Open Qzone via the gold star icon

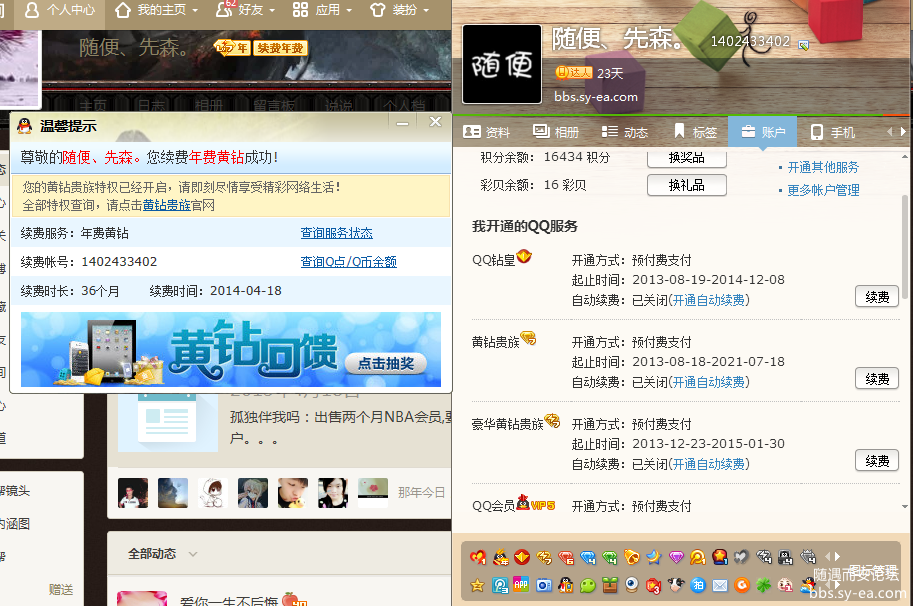[x=477, y=585]
